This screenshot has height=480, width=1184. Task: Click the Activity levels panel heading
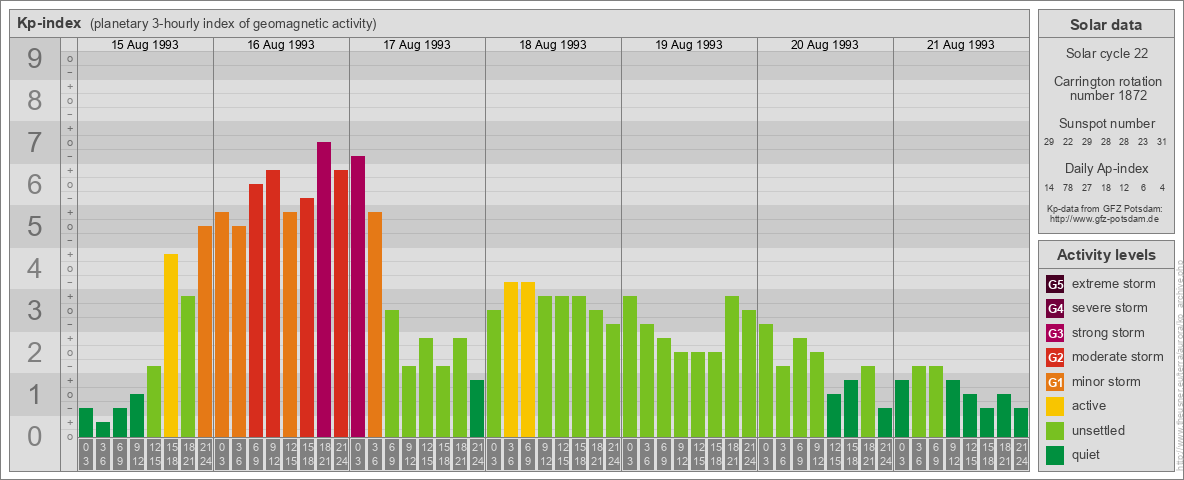1106,255
